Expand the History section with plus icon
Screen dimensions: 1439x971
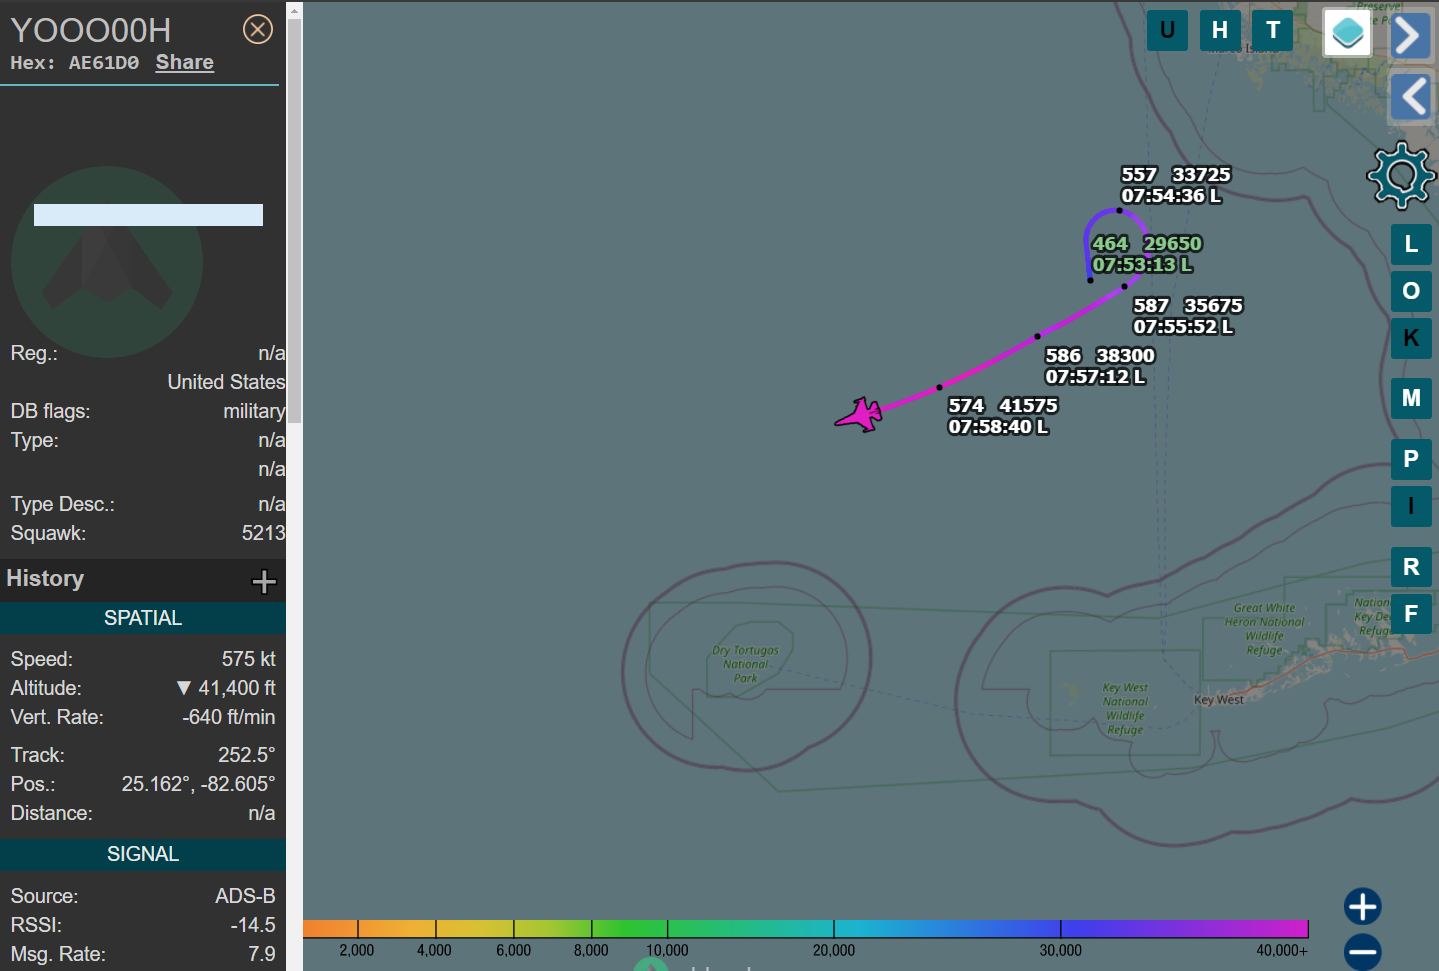click(x=264, y=581)
